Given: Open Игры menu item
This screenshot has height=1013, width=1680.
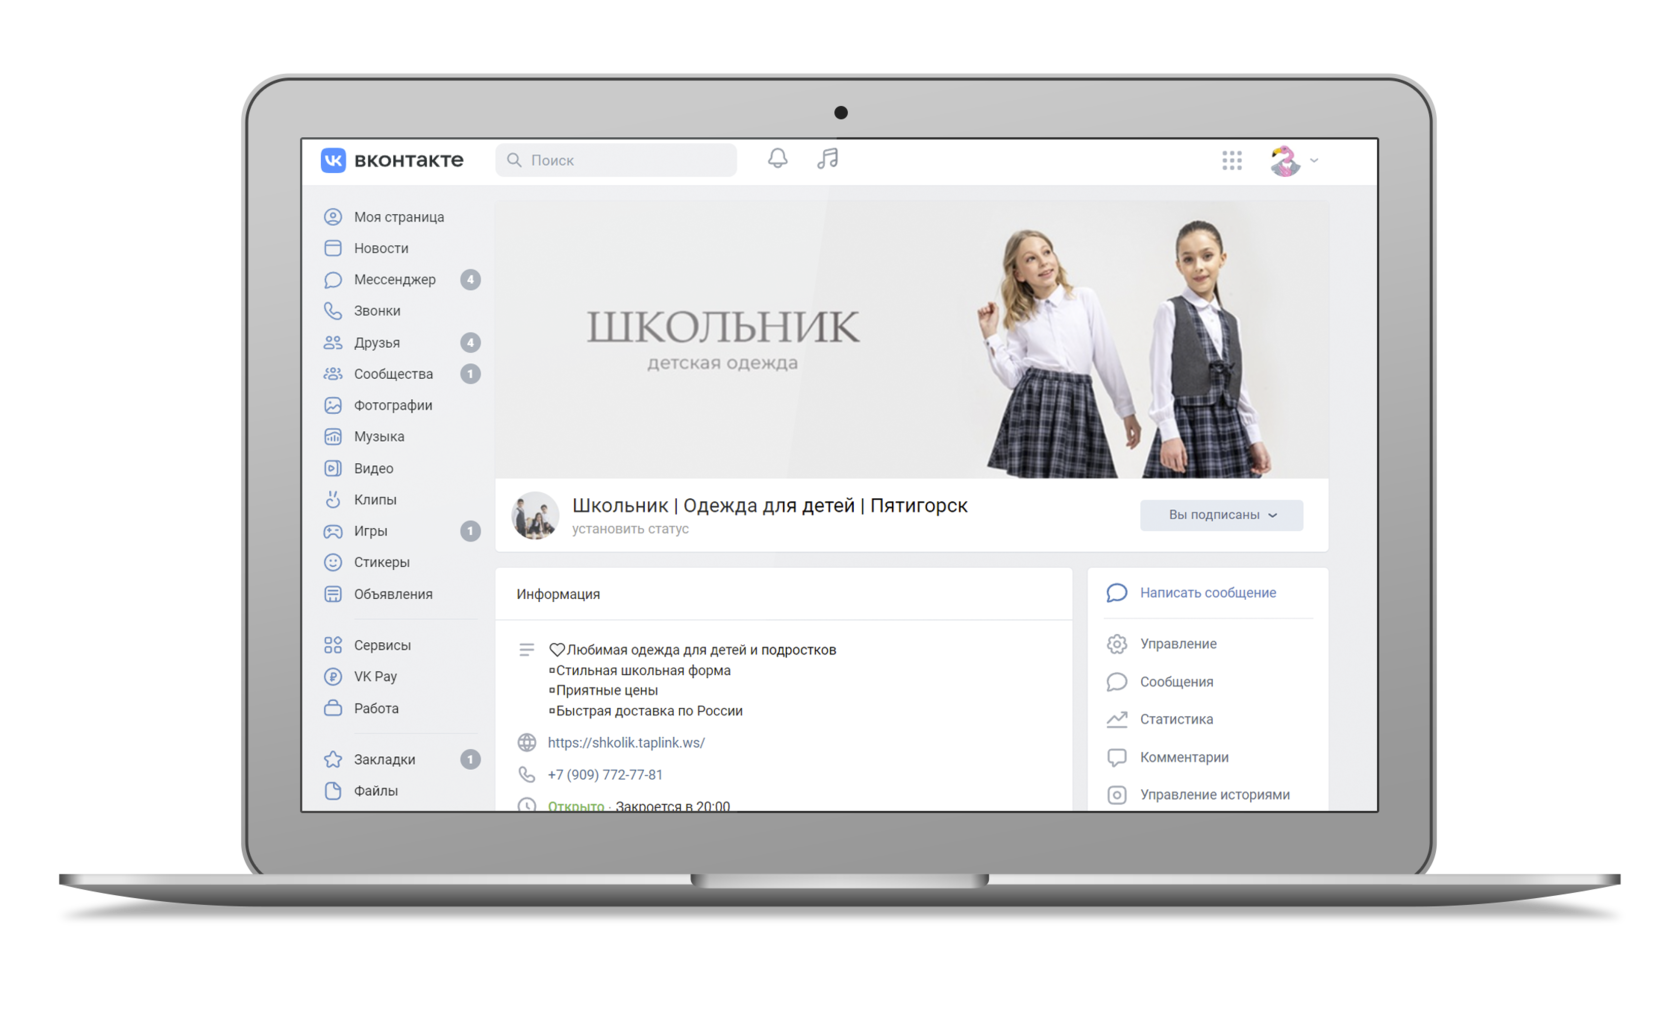Looking at the screenshot, I should coord(370,531).
